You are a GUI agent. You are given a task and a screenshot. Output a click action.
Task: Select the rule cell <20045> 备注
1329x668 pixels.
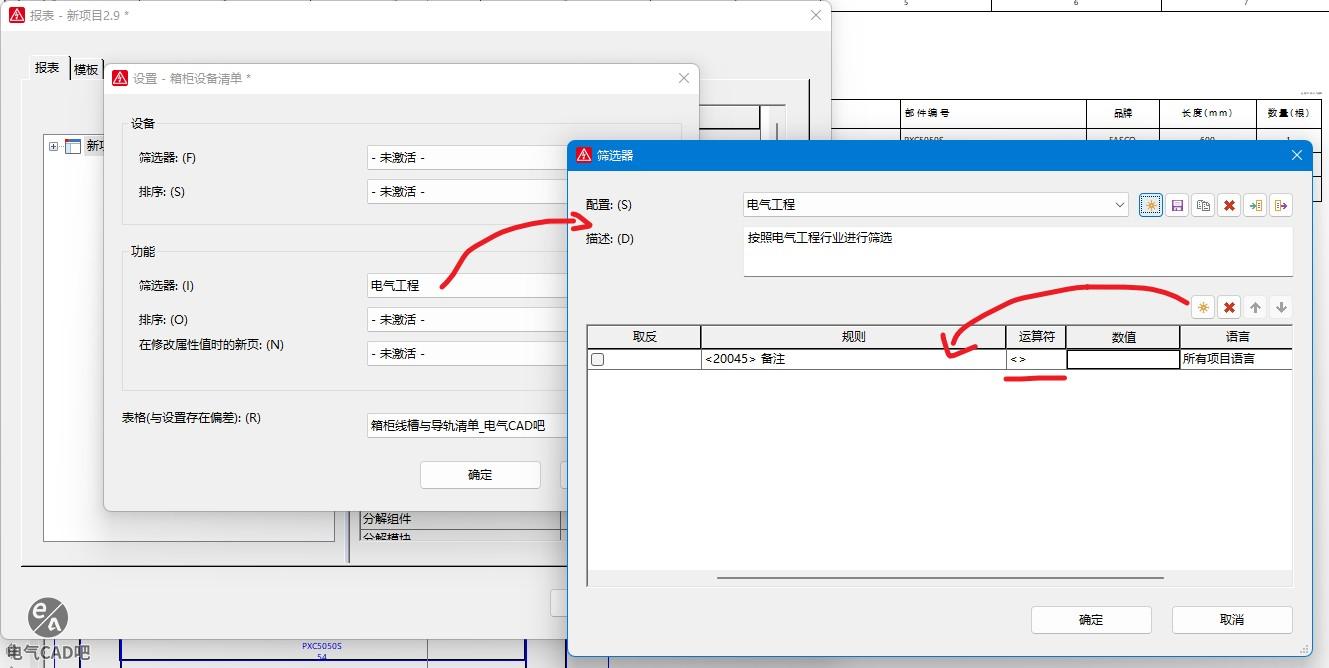tap(853, 359)
